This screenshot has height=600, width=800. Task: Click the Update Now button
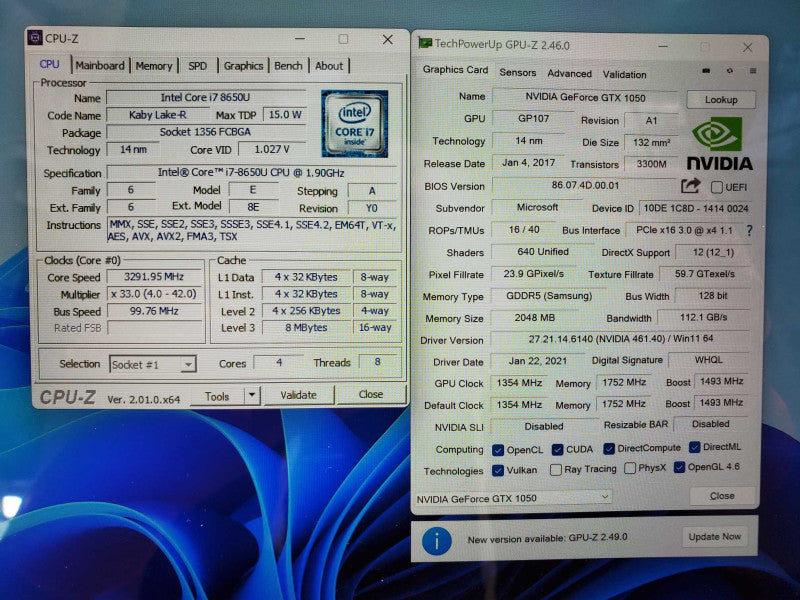click(x=714, y=537)
